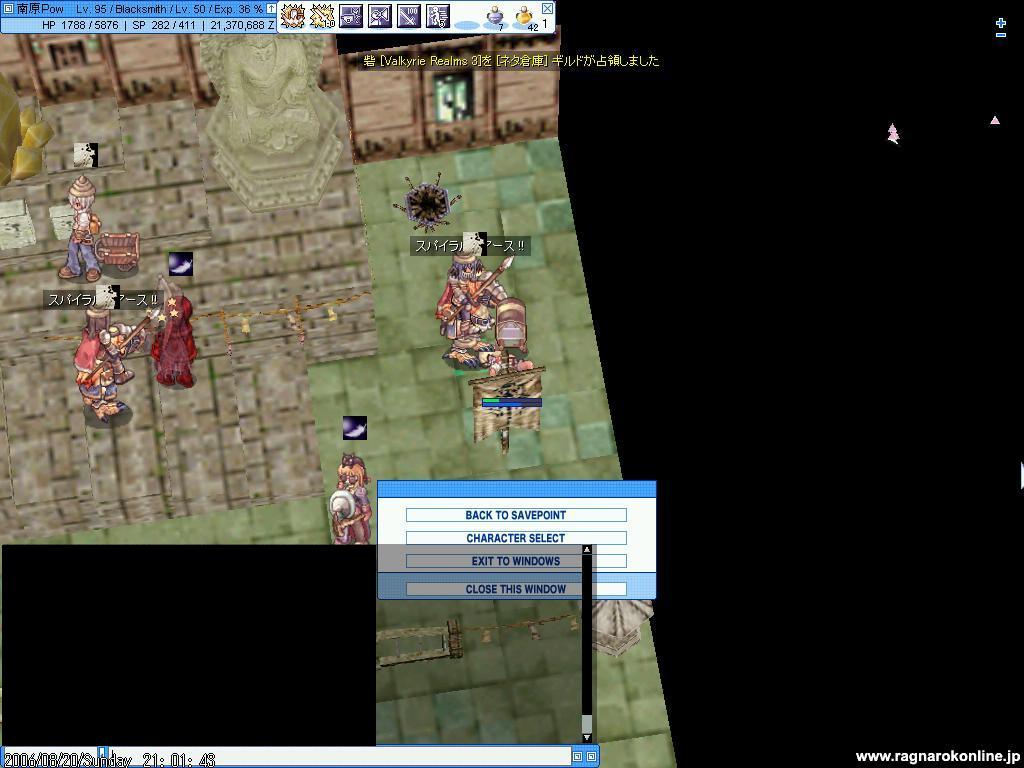Screen dimensions: 1024x768
Task: Activate the fourth hotkey skill icon
Action: point(379,16)
